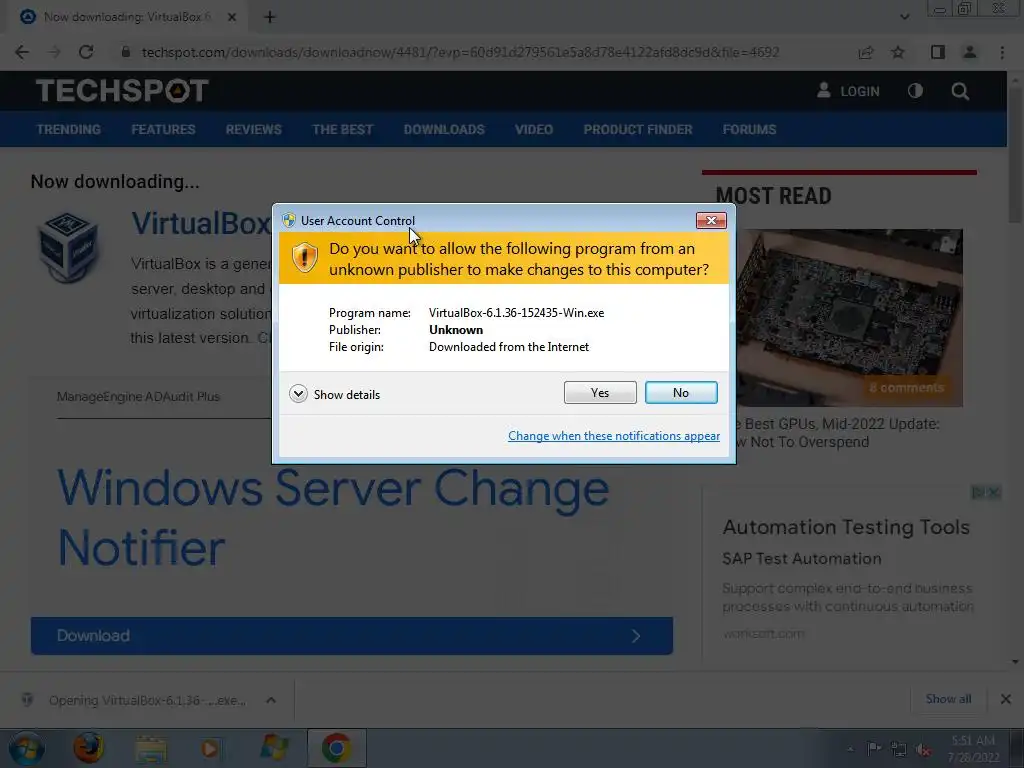Expand Show details chevron in UAC dialog
This screenshot has width=1024, height=768.
(298, 394)
